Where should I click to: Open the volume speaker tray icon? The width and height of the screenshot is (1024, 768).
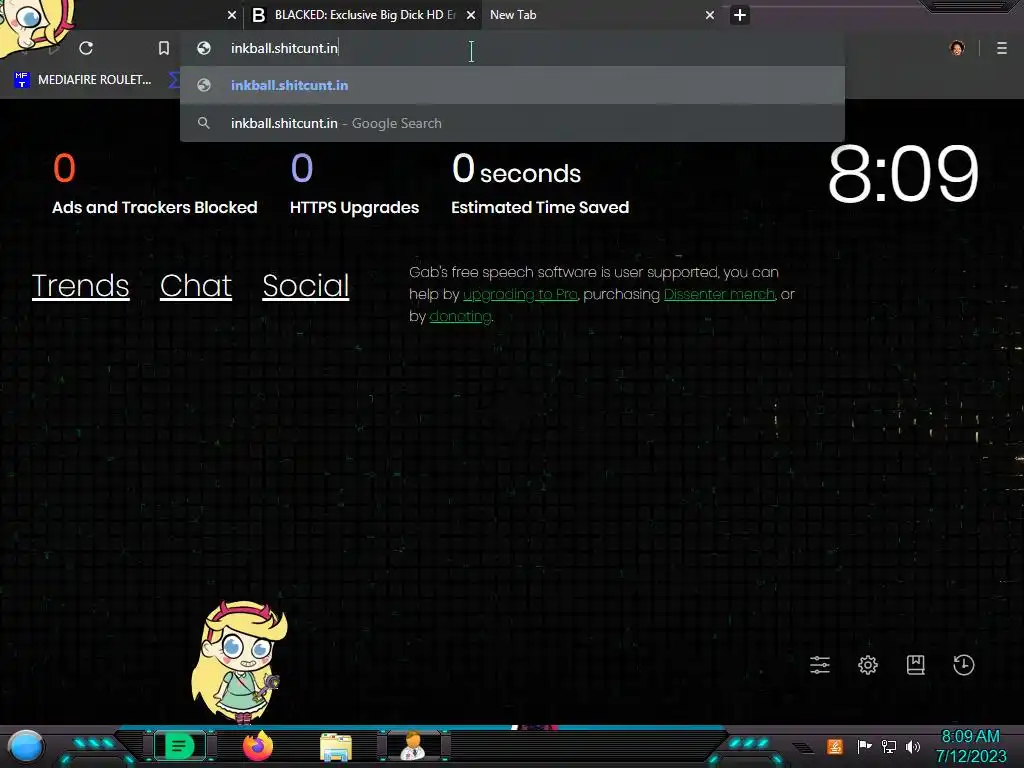pyautogui.click(x=912, y=746)
